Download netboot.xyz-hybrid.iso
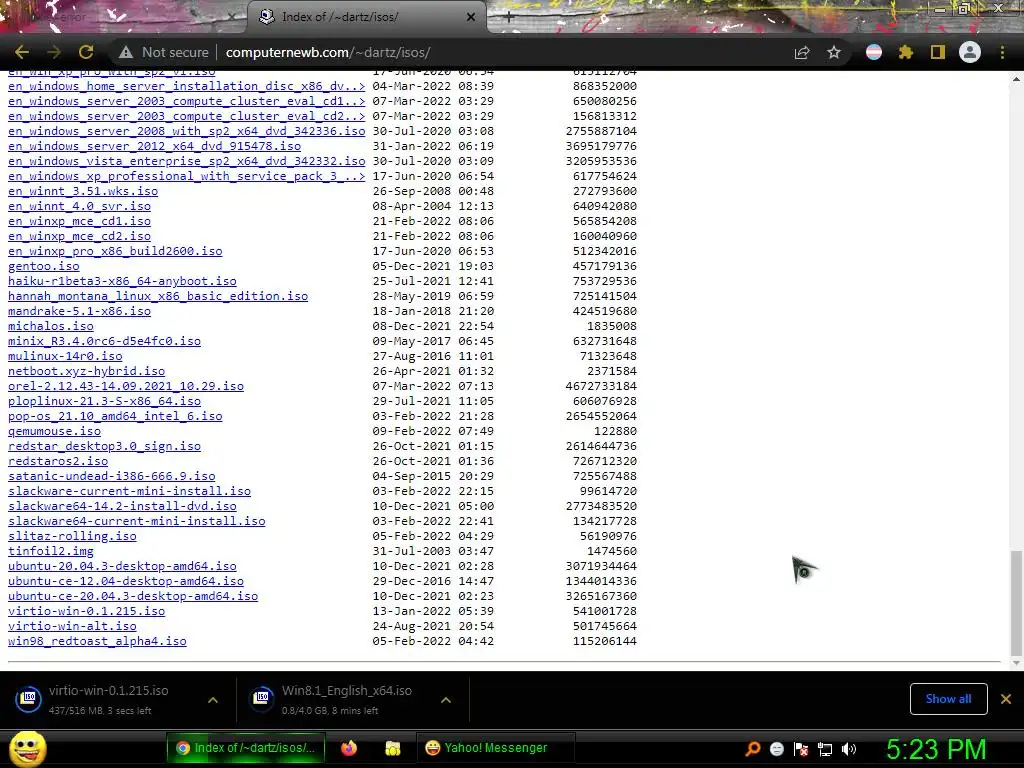The image size is (1024, 768). pyautogui.click(x=86, y=372)
